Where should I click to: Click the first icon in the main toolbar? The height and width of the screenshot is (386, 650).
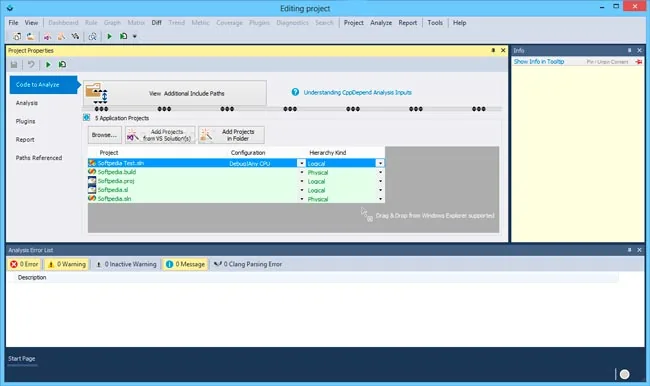pyautogui.click(x=17, y=36)
